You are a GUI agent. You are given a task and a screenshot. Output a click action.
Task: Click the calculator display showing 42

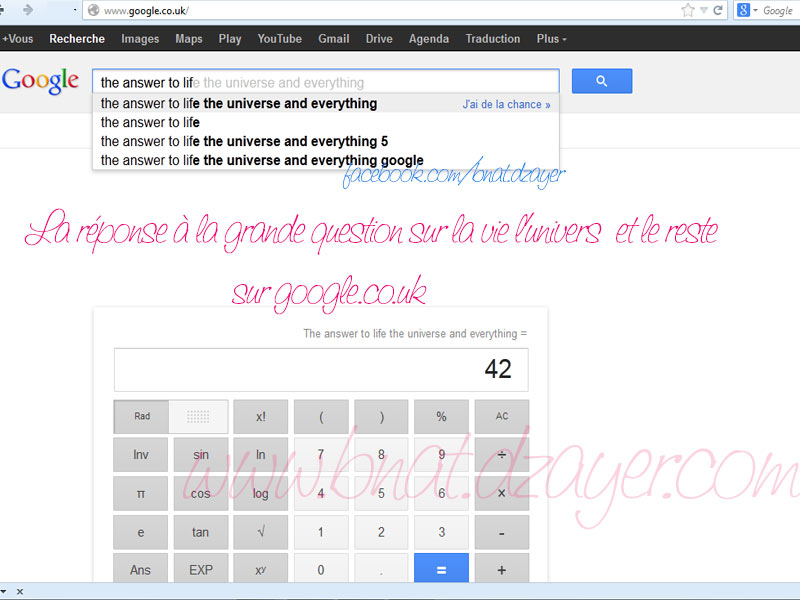321,370
